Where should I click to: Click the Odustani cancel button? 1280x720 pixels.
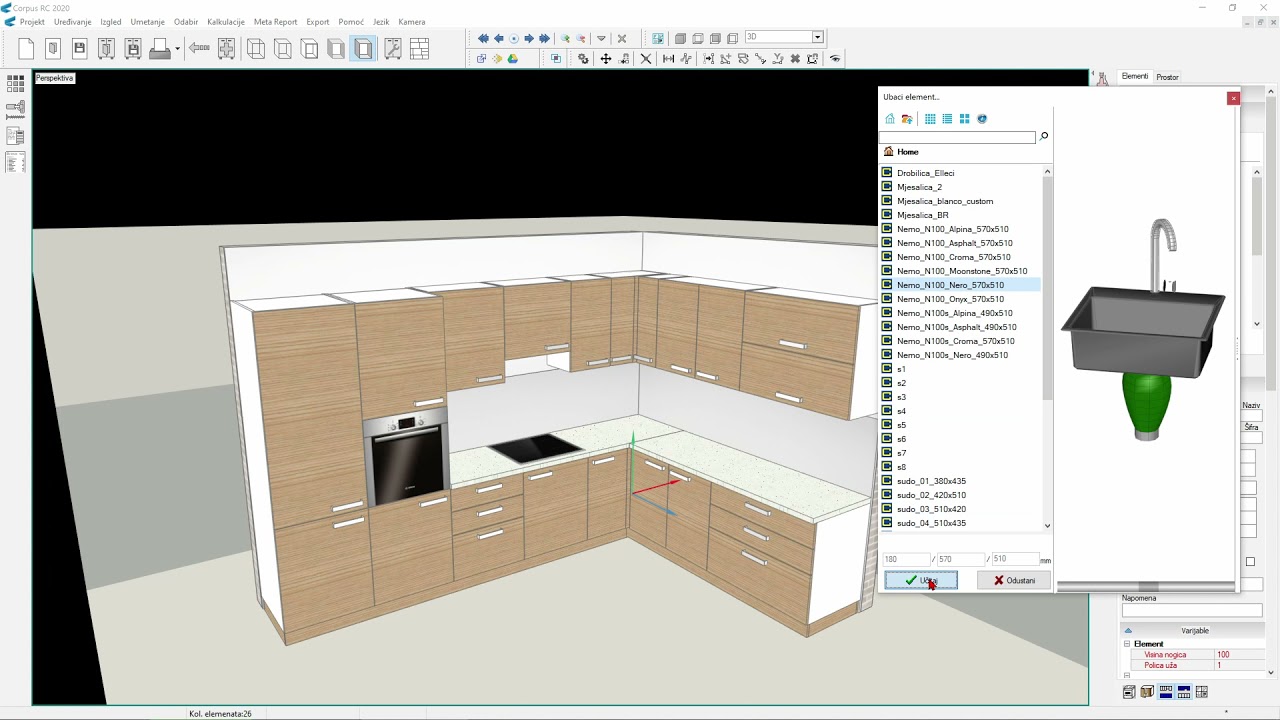click(1014, 580)
